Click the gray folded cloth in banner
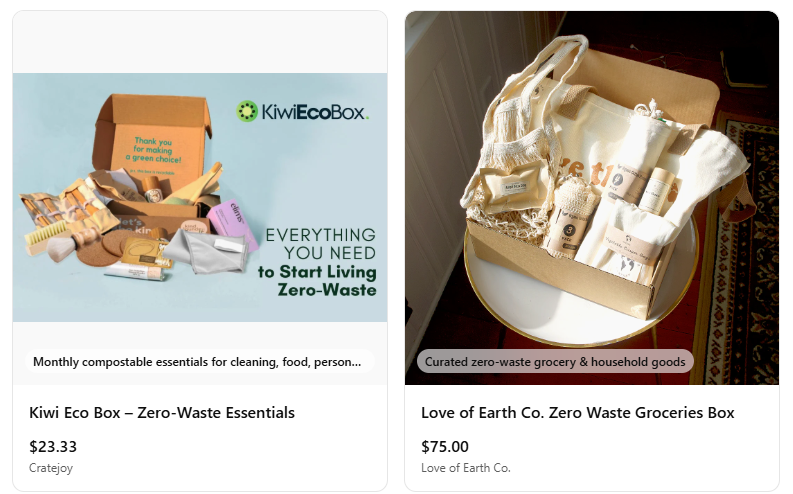This screenshot has height=494, width=793. point(206,252)
